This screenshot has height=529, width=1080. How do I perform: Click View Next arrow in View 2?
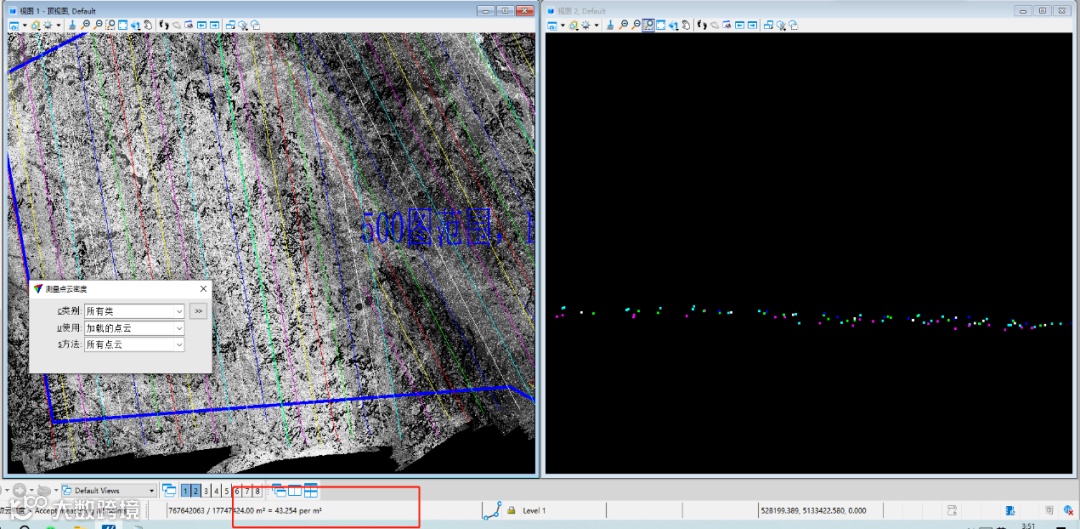752,25
